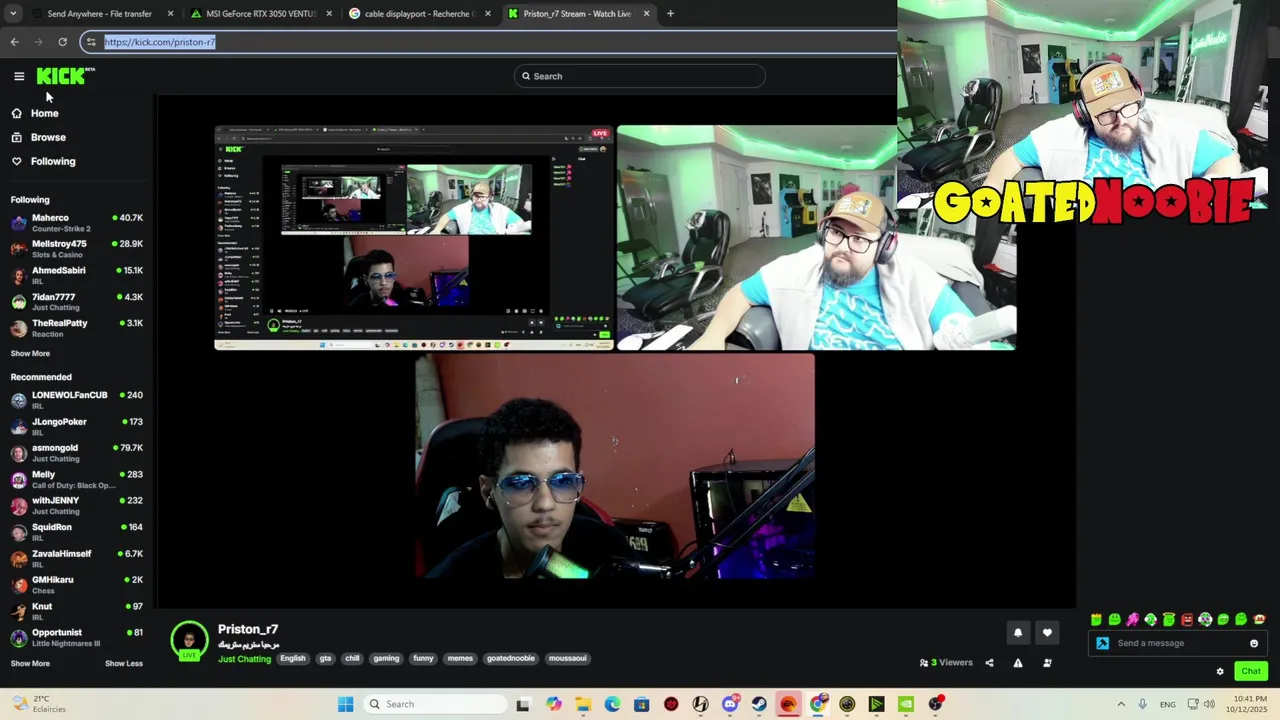1280x720 pixels.
Task: Open Just Chatting category link
Action: [x=244, y=659]
